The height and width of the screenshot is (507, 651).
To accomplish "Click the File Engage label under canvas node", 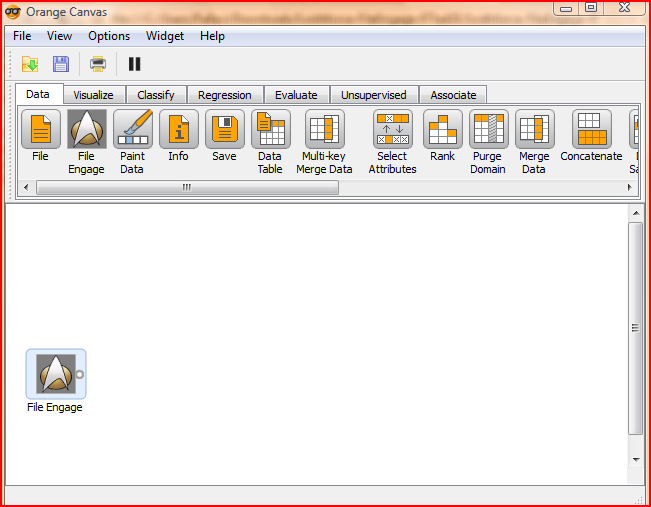I will [55, 407].
